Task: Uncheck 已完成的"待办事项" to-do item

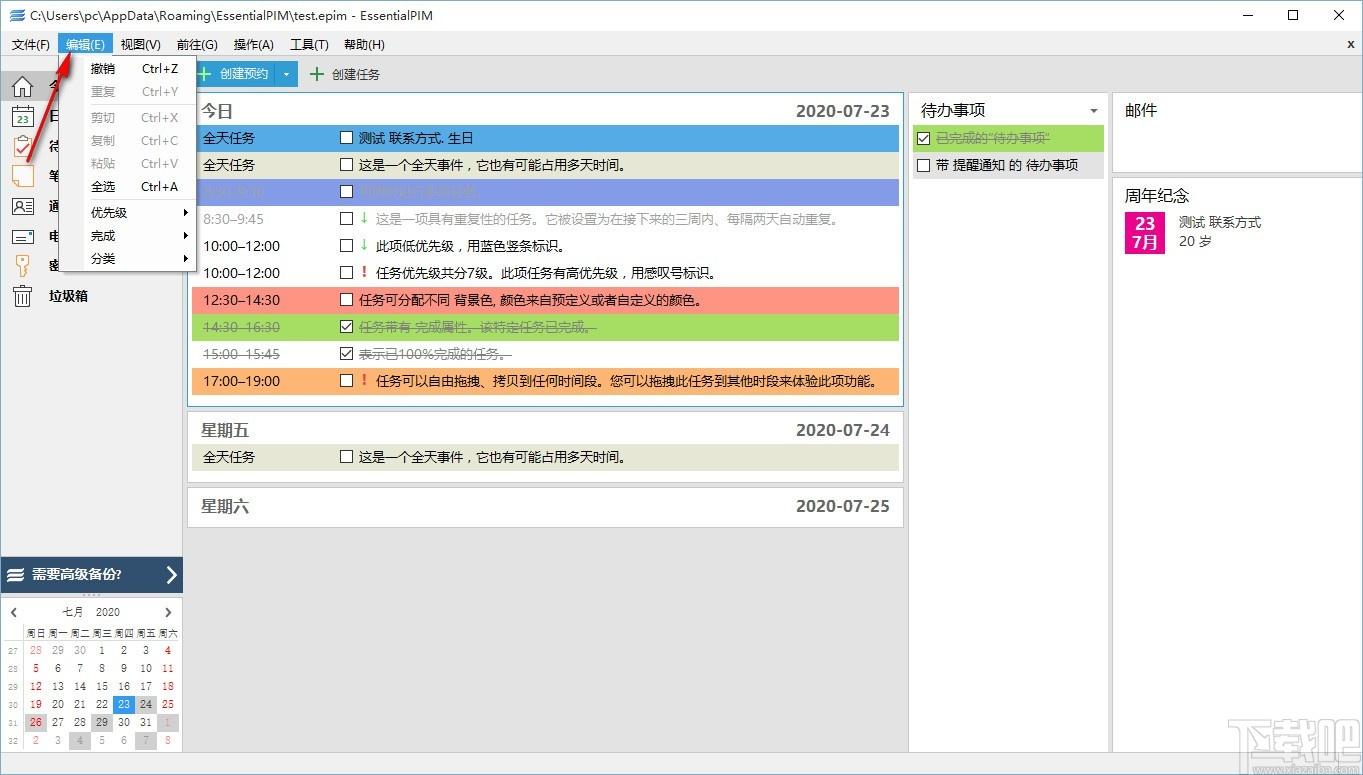Action: [x=923, y=138]
